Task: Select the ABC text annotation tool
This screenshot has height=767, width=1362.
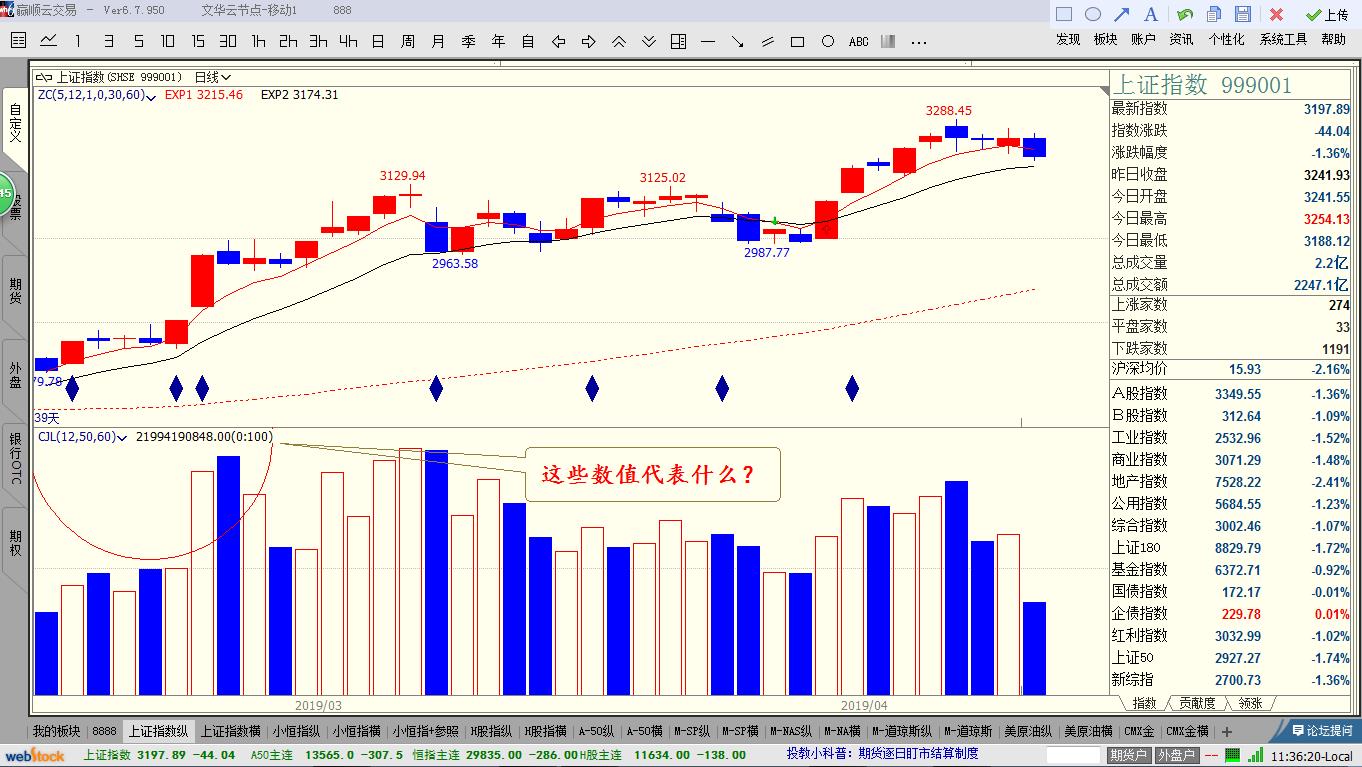Action: (x=858, y=41)
